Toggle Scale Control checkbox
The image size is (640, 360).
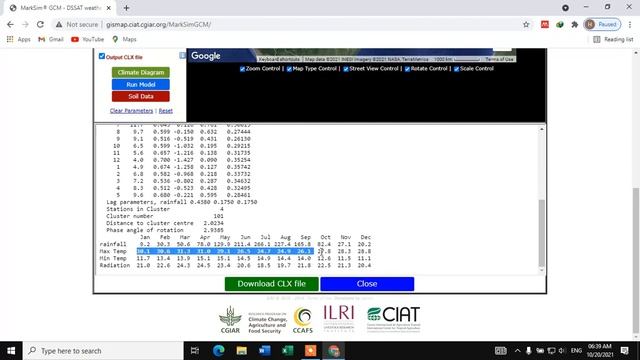[456, 69]
